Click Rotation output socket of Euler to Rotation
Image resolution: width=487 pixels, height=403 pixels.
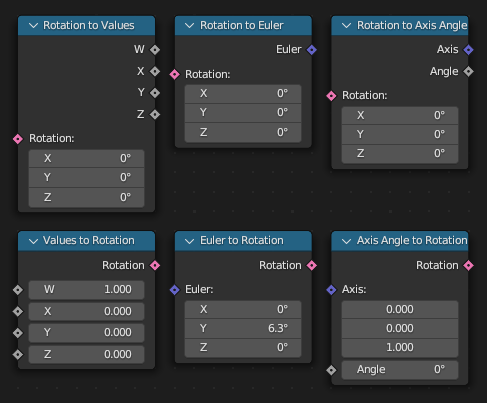click(312, 265)
